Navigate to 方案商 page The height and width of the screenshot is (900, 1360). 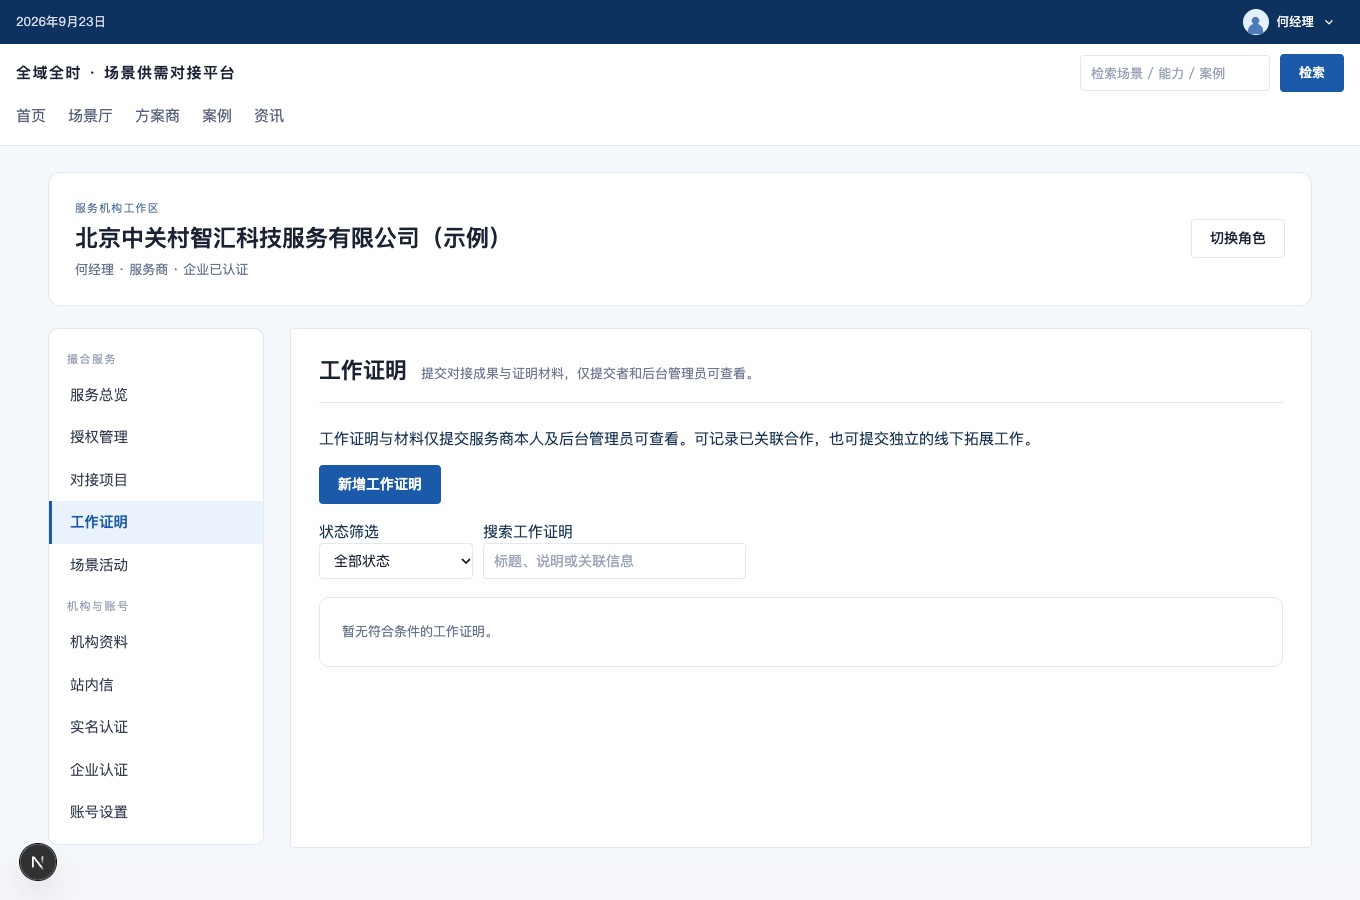click(x=157, y=116)
